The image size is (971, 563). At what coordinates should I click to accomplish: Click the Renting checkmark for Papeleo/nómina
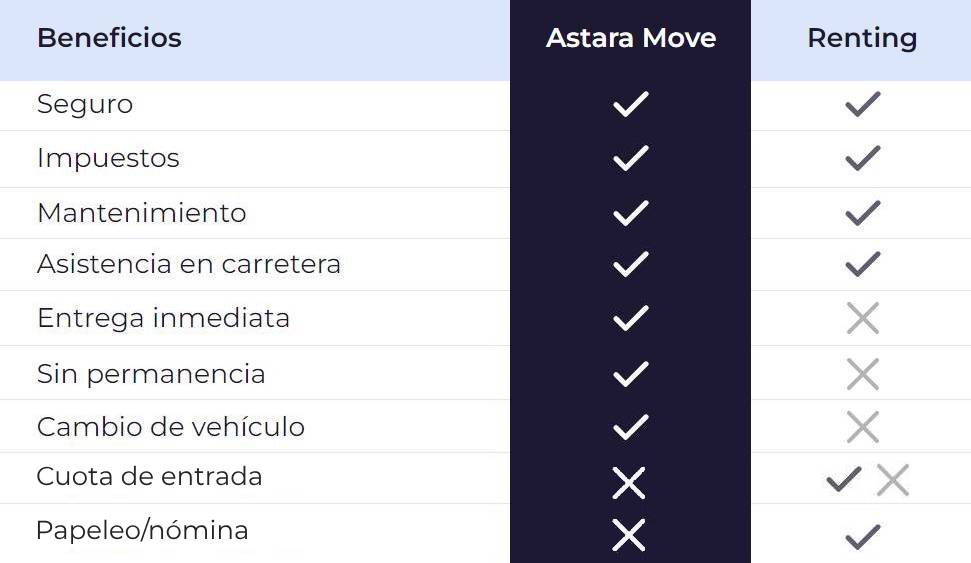[x=862, y=536]
